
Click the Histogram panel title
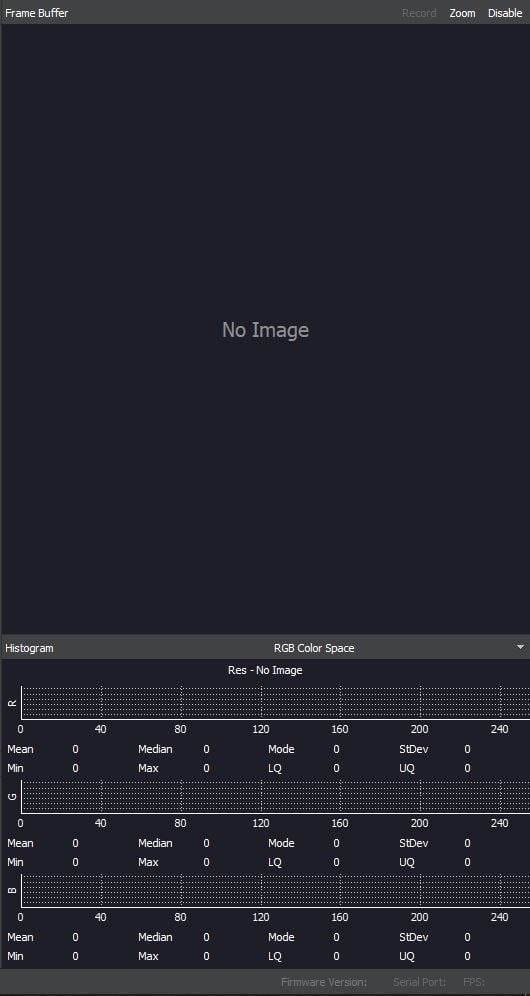[29, 648]
